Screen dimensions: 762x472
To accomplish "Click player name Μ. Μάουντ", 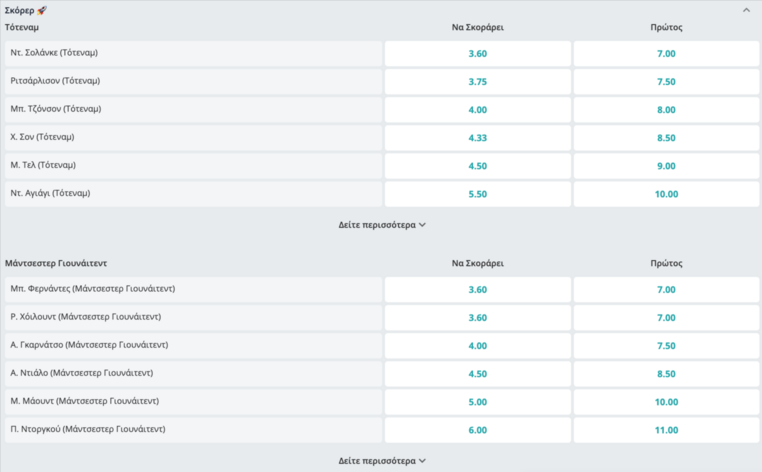I will pyautogui.click(x=85, y=402).
